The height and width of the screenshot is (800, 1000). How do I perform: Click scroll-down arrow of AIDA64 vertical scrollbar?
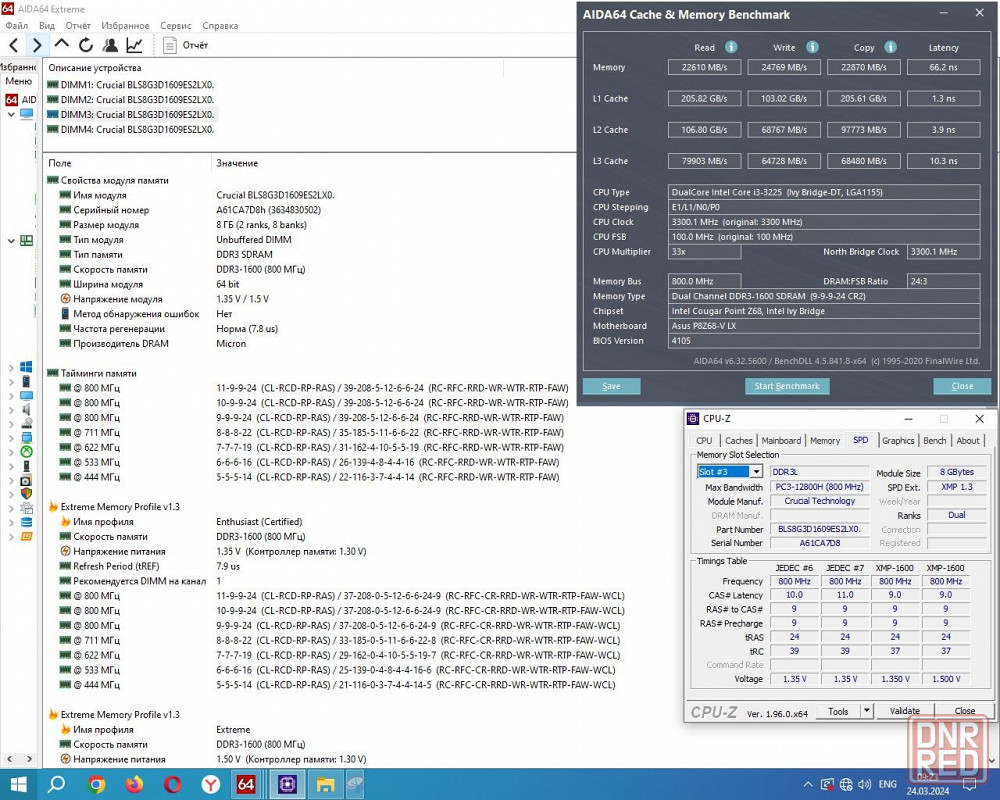992,760
